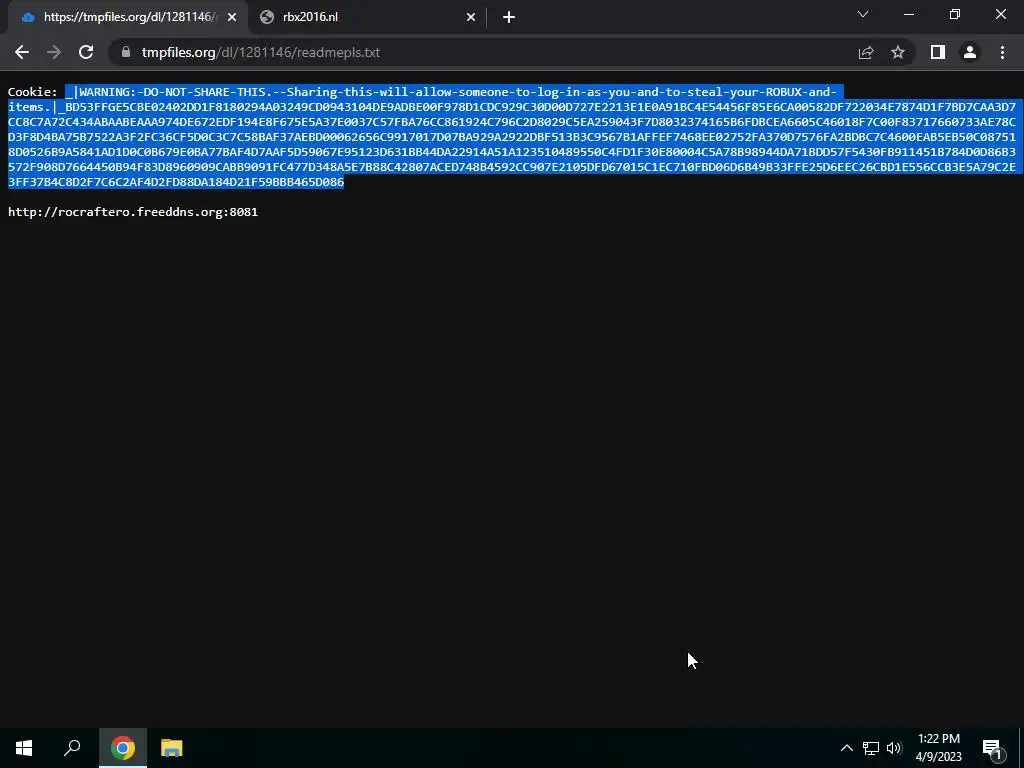Click the forward navigation arrow
Image resolution: width=1024 pixels, height=768 pixels.
click(54, 52)
